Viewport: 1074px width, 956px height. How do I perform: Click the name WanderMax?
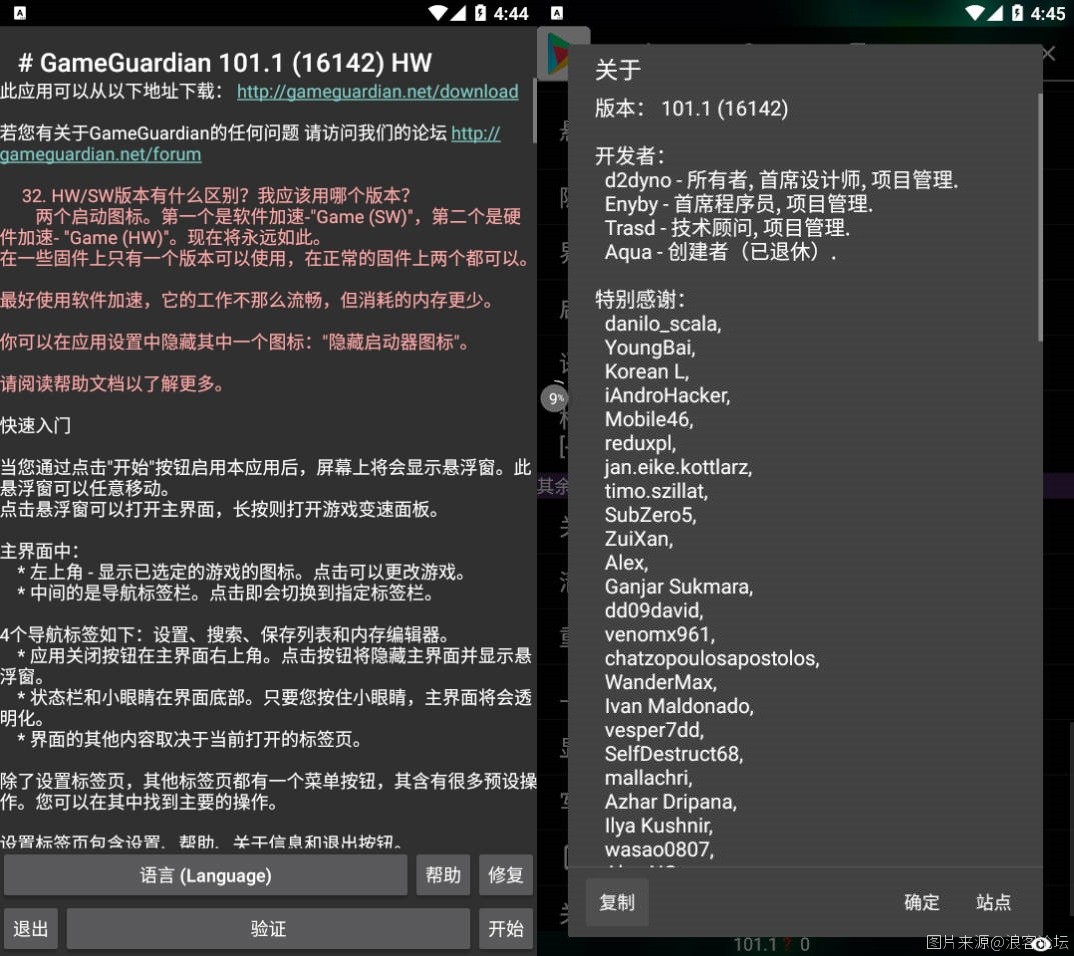pyautogui.click(x=660, y=683)
